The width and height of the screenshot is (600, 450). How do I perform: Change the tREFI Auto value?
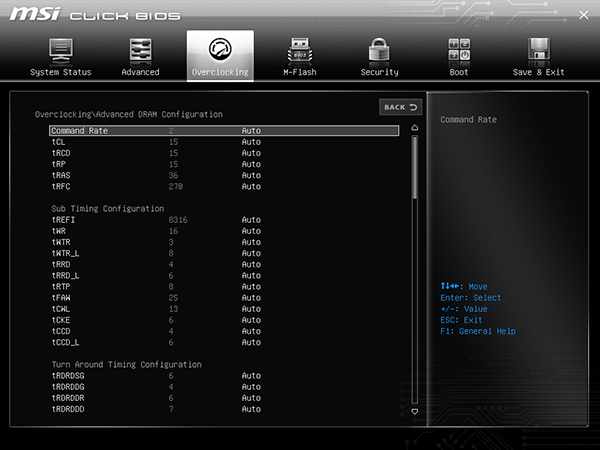pyautogui.click(x=251, y=220)
